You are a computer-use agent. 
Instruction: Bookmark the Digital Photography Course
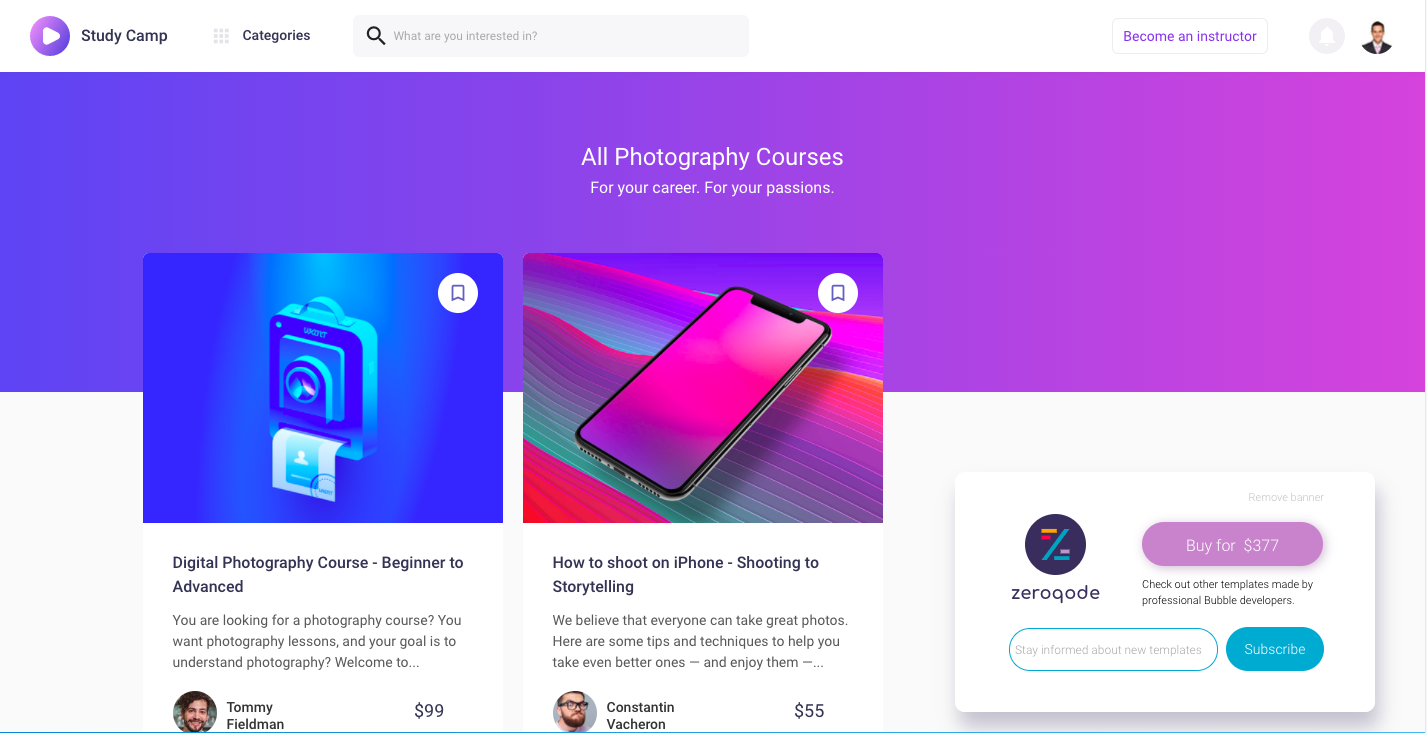[x=458, y=293]
